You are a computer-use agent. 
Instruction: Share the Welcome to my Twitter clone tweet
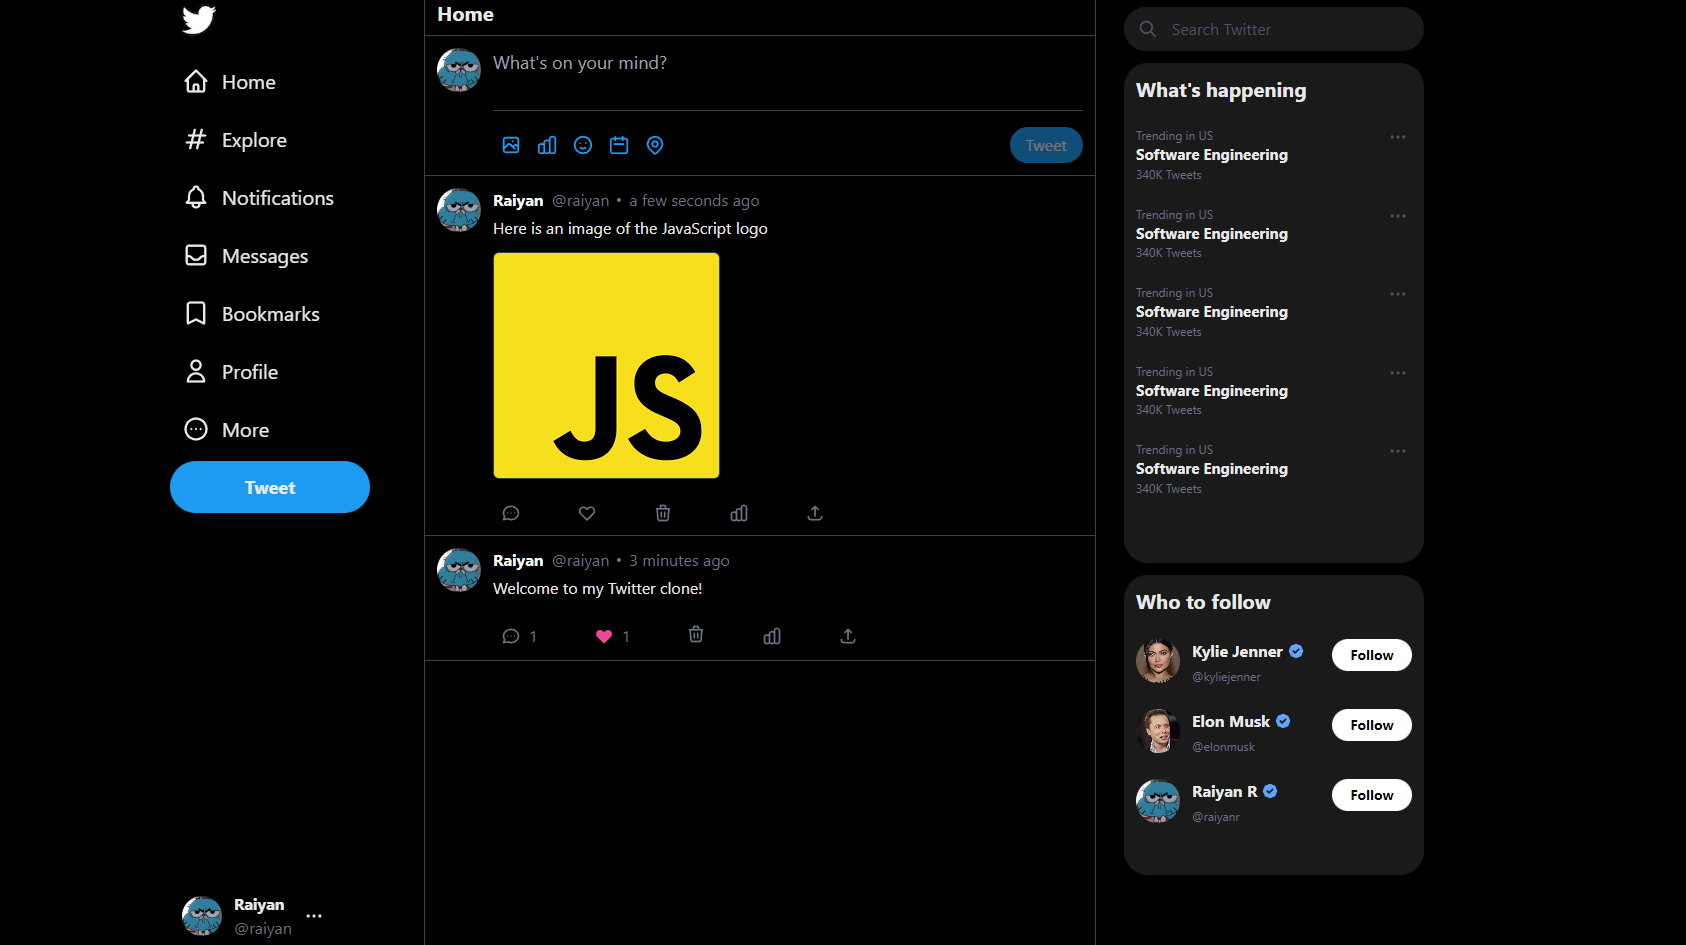point(848,636)
